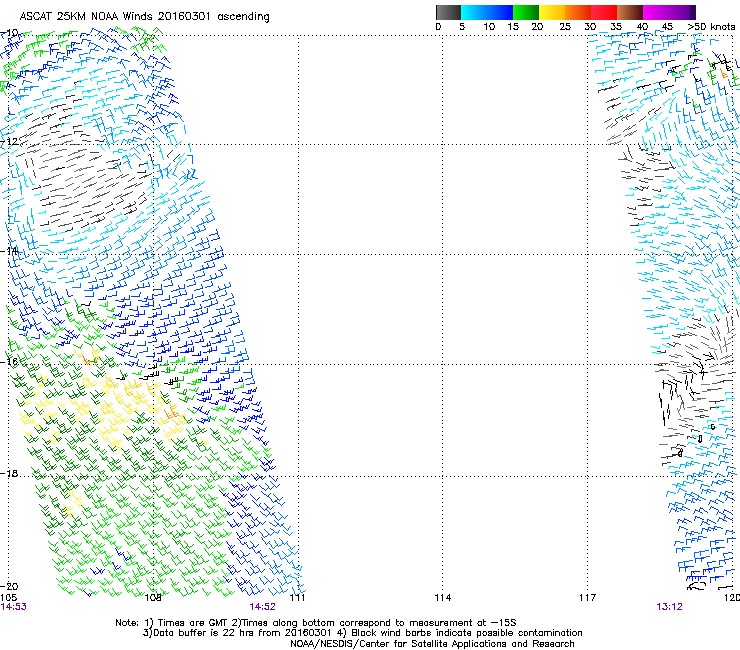740x650 pixels.
Task: Click the 114 longitude axis label
Action: [442, 598]
